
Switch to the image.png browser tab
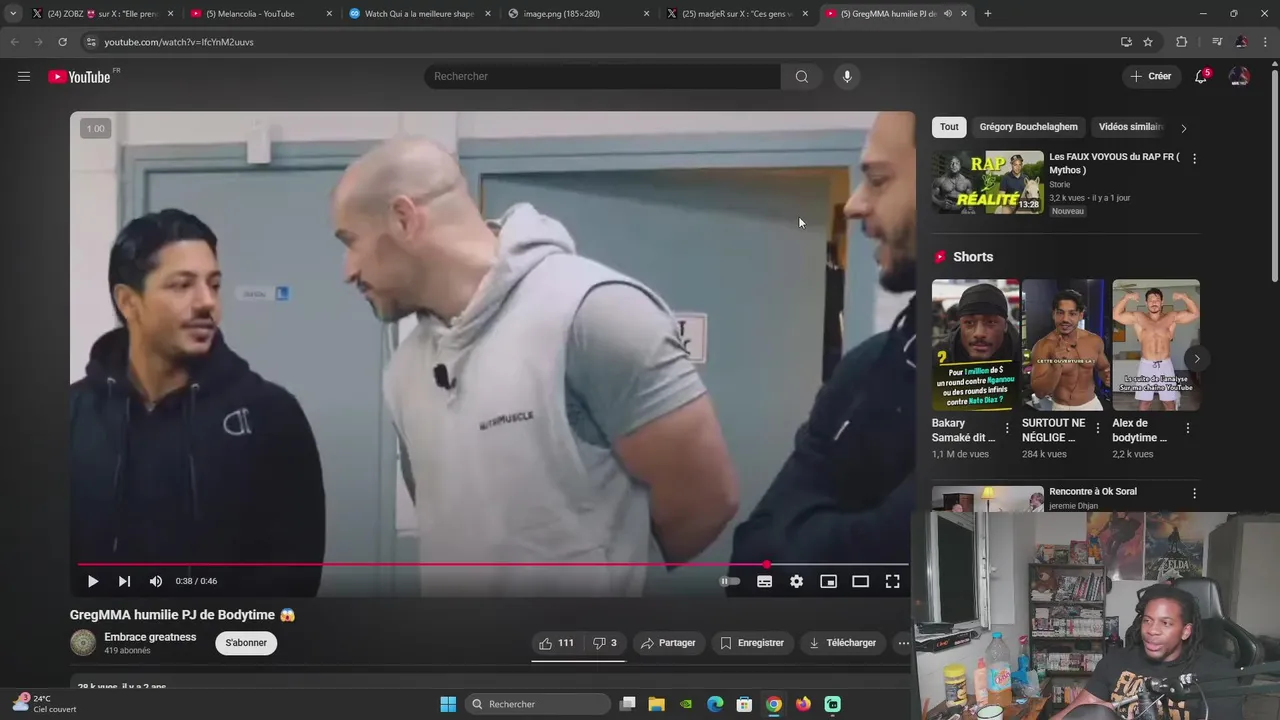[577, 14]
